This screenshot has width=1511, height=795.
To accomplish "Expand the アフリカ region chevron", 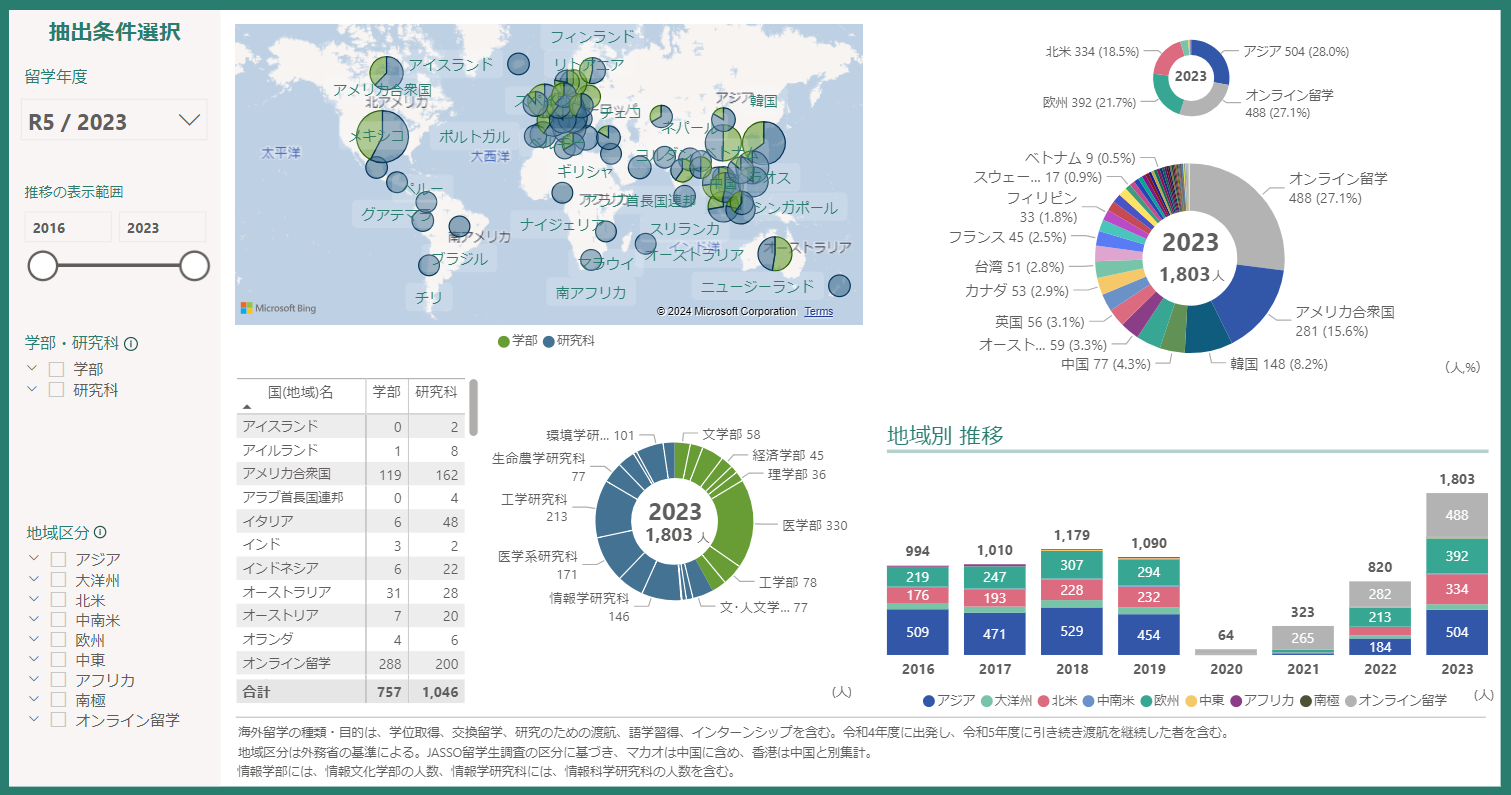I will [34, 679].
